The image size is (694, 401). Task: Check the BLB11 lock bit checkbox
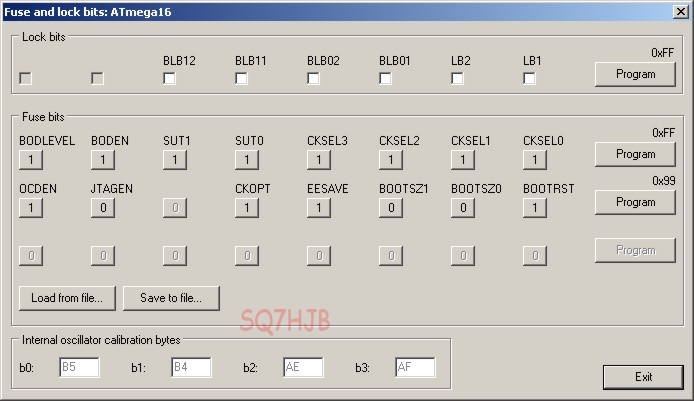point(241,78)
